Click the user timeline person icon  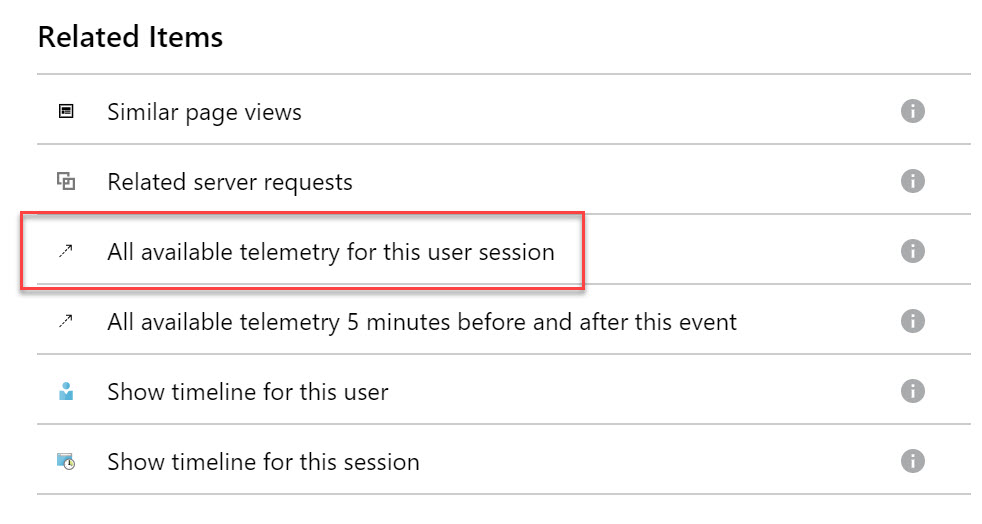[66, 392]
